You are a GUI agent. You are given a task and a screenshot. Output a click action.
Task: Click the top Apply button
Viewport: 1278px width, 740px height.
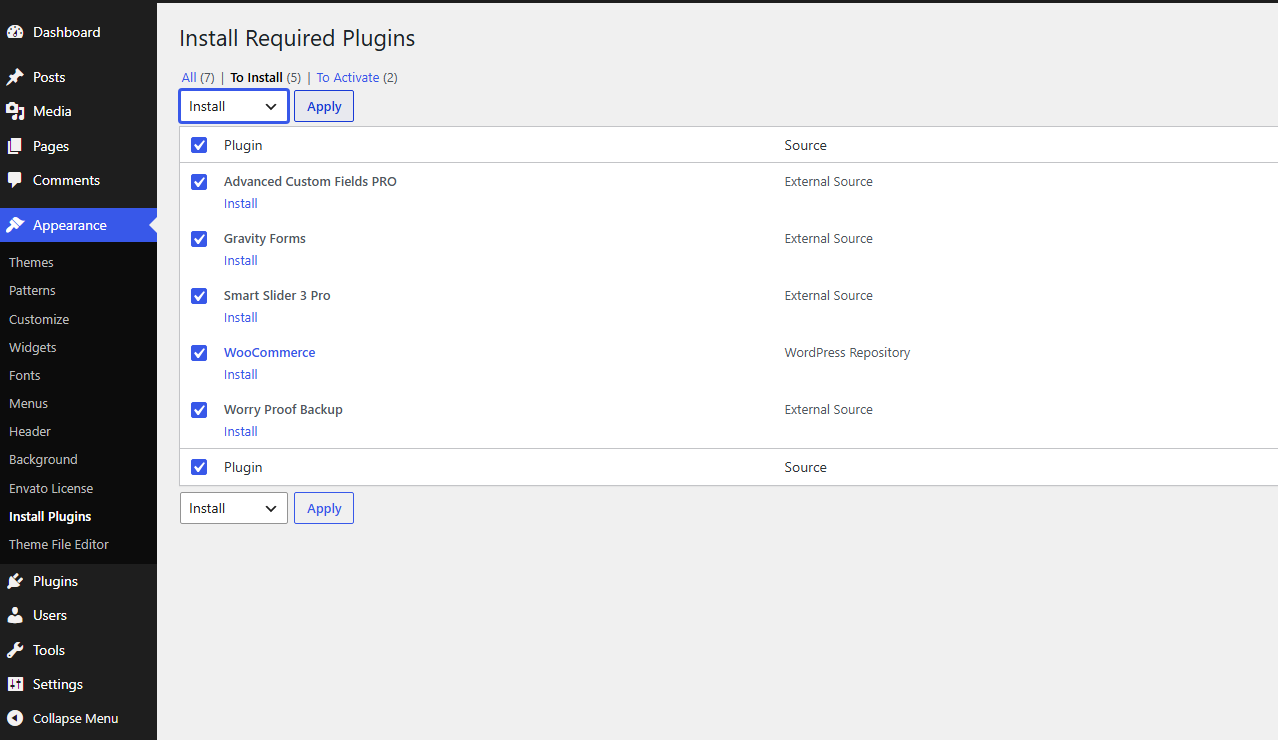tap(324, 106)
